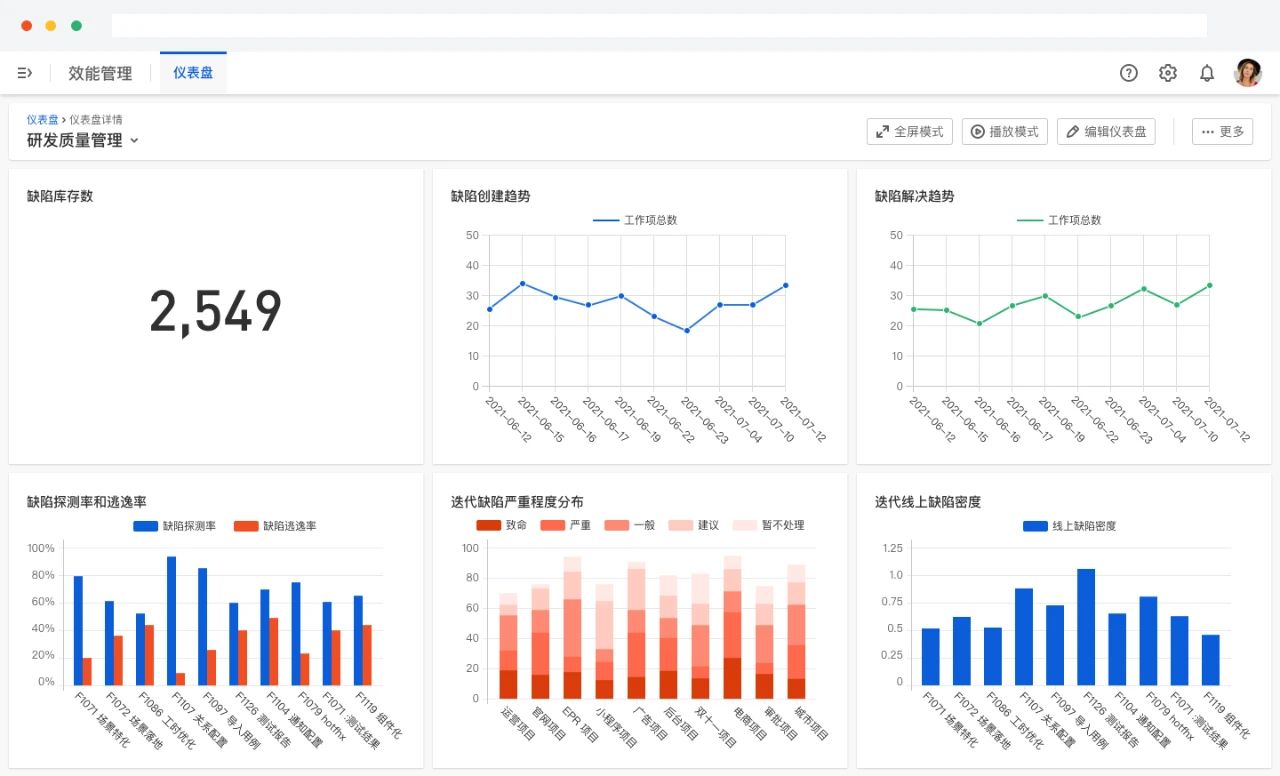The image size is (1280, 776).
Task: Click the browser address bar
Action: 658,25
